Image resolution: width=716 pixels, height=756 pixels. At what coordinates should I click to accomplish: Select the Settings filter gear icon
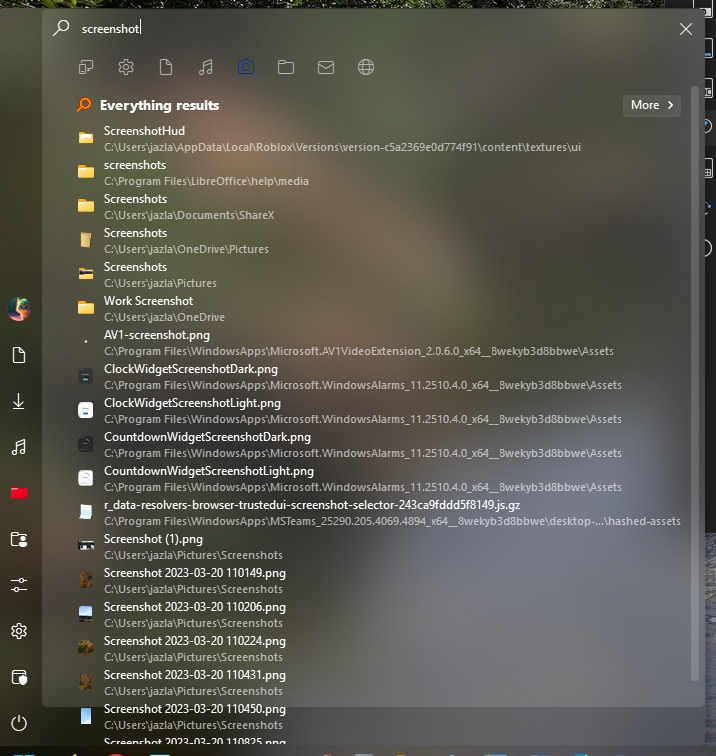[x=126, y=67]
